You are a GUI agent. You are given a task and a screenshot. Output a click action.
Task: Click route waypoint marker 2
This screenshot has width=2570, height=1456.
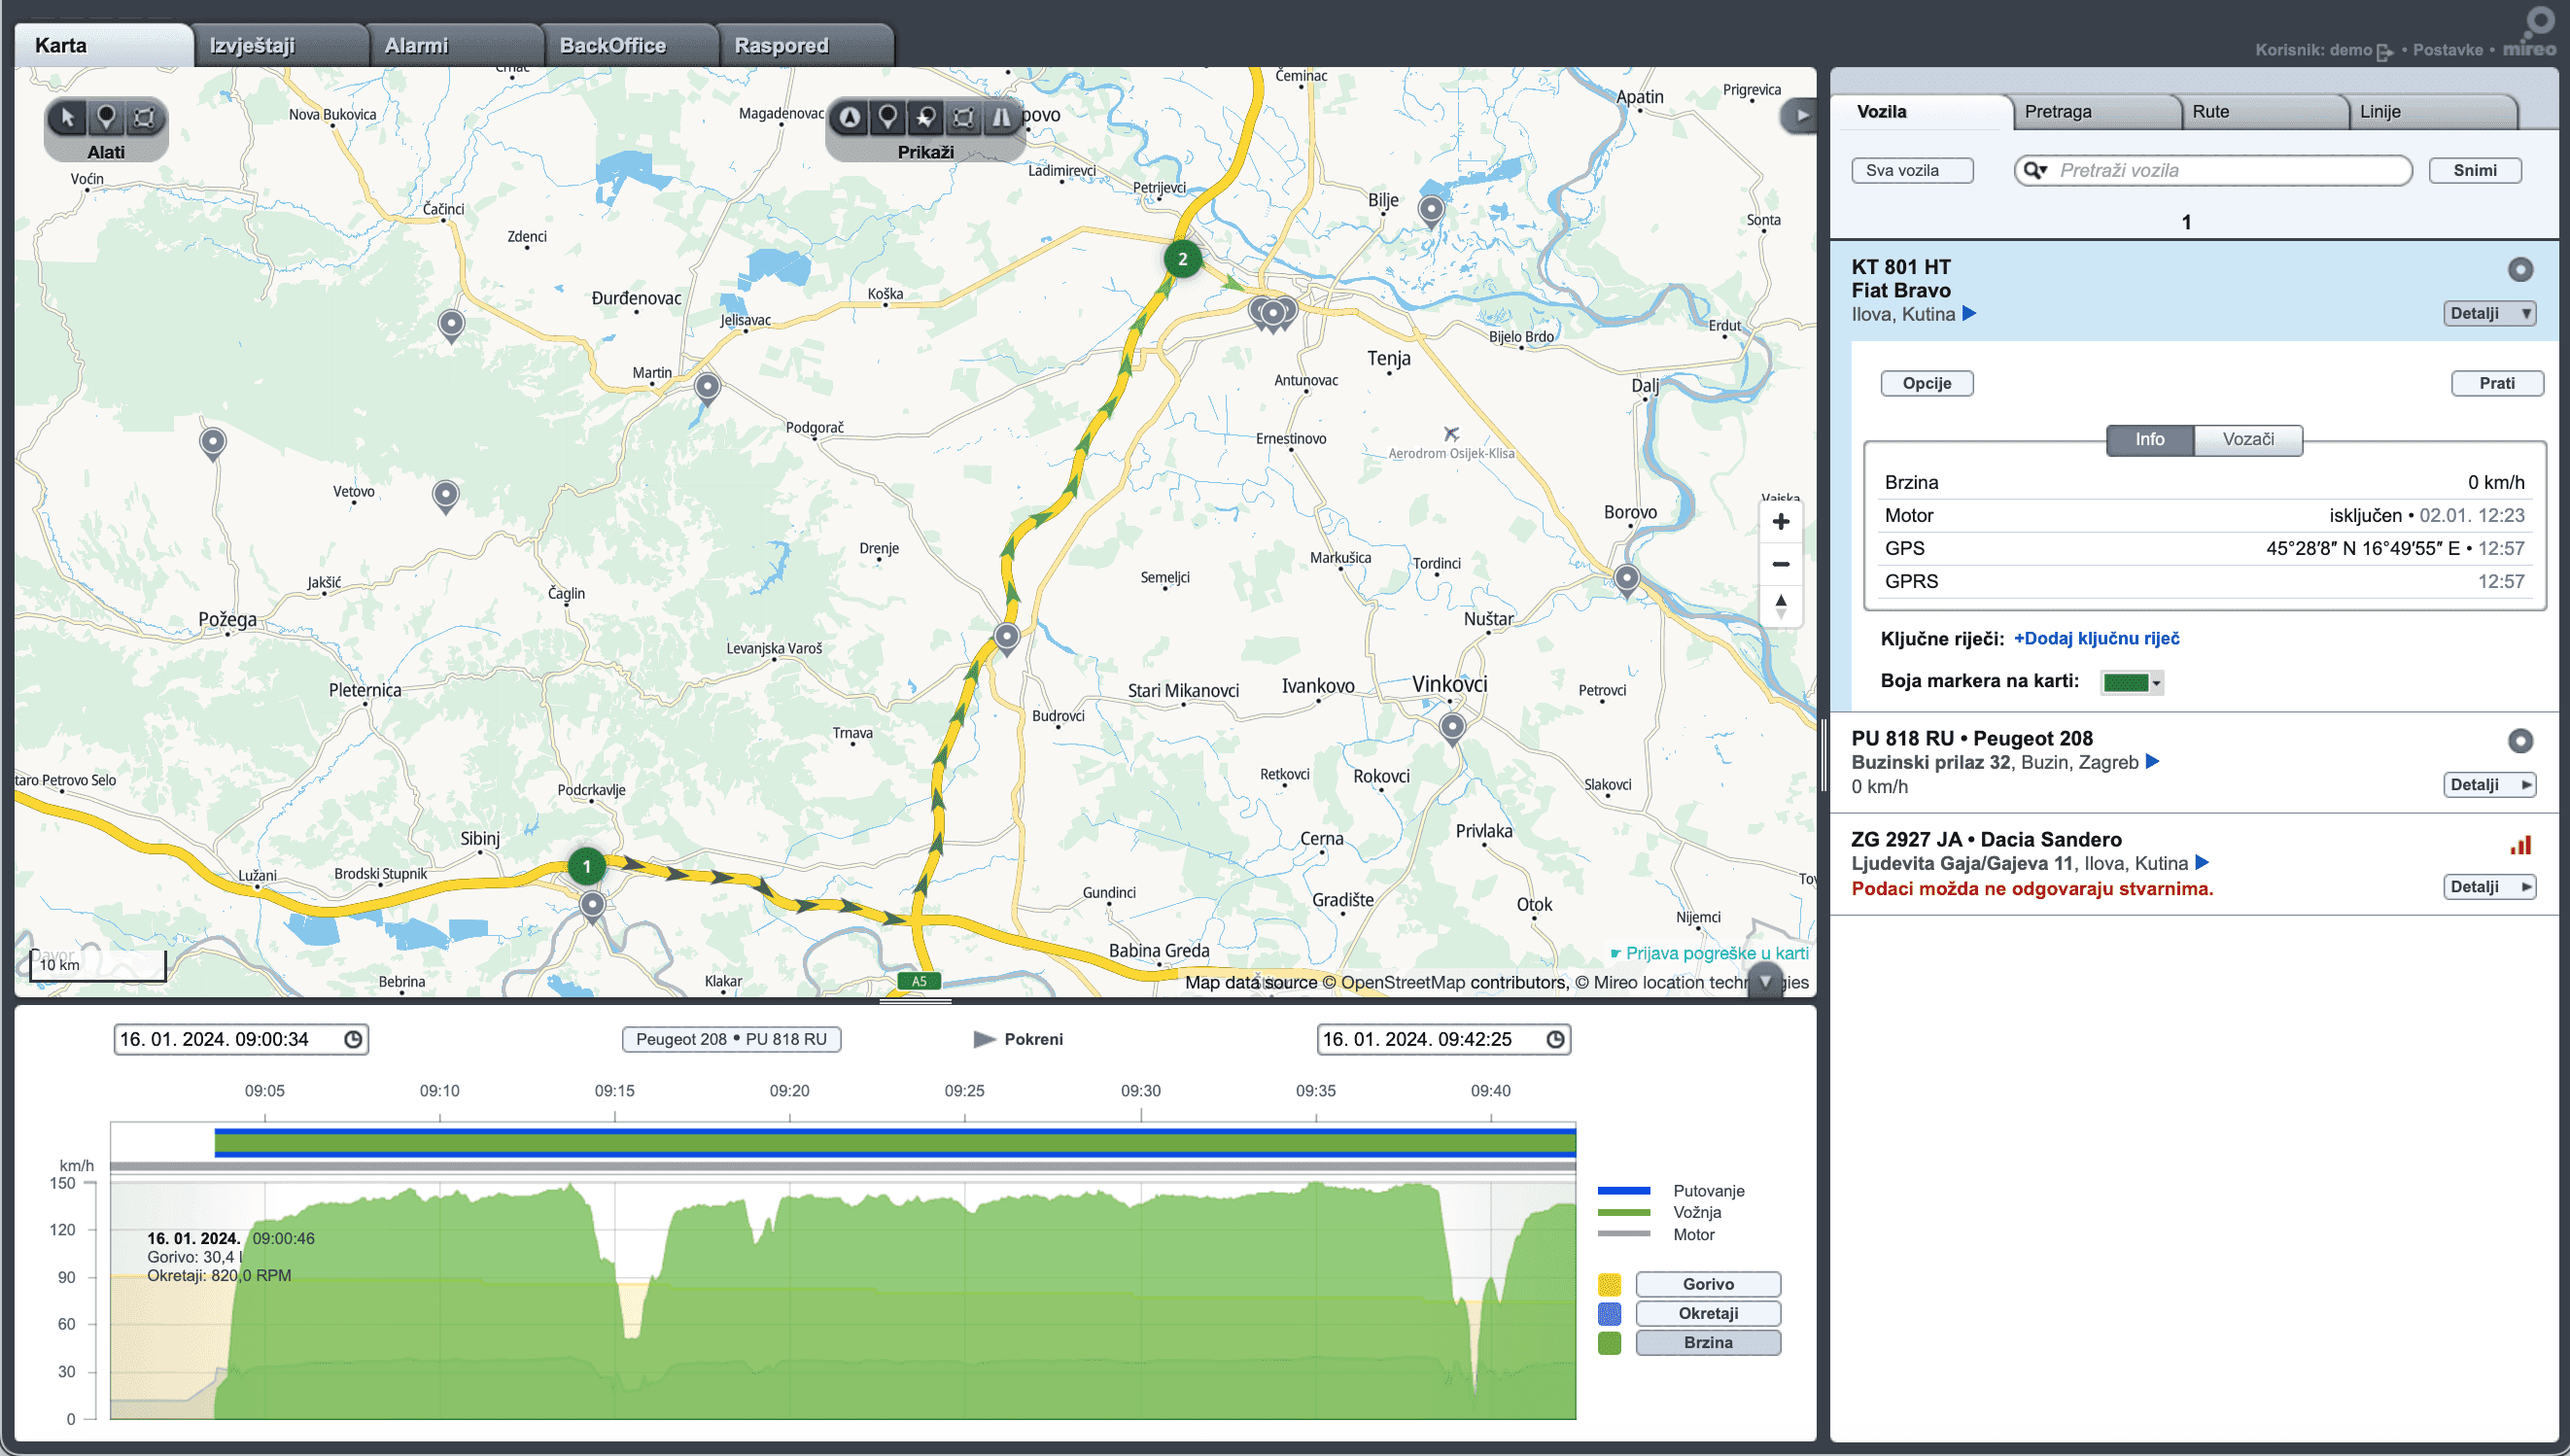1182,259
